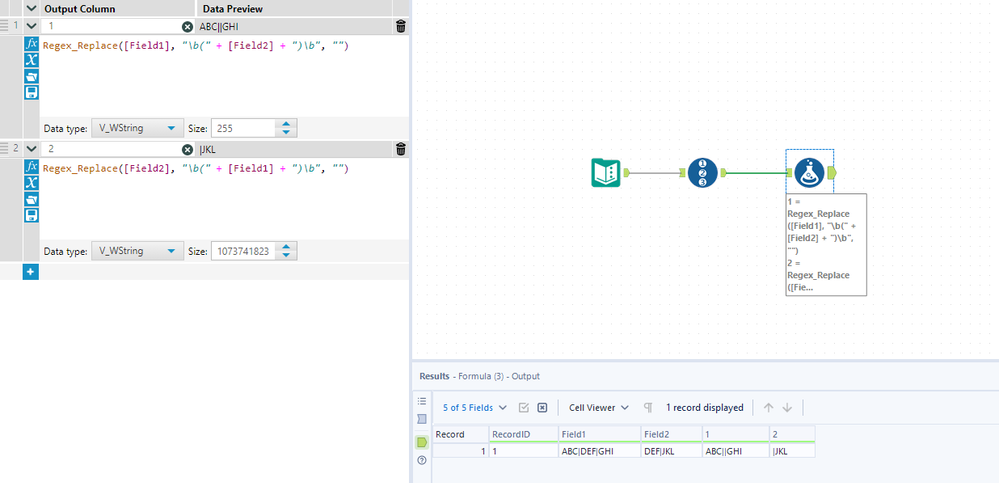Click the Size field showing 1073741823
The height and width of the screenshot is (483, 999).
(244, 251)
